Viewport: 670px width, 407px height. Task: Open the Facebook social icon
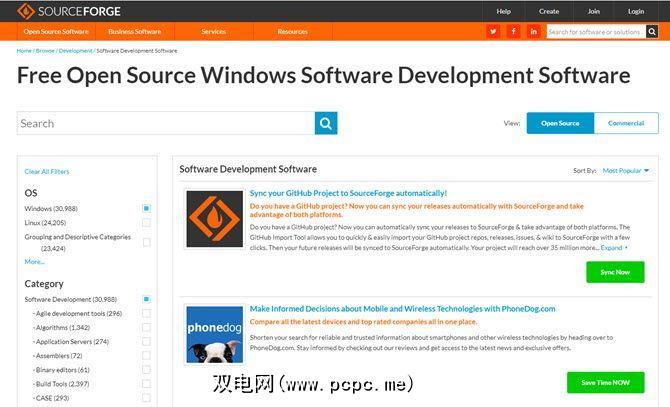(x=513, y=31)
